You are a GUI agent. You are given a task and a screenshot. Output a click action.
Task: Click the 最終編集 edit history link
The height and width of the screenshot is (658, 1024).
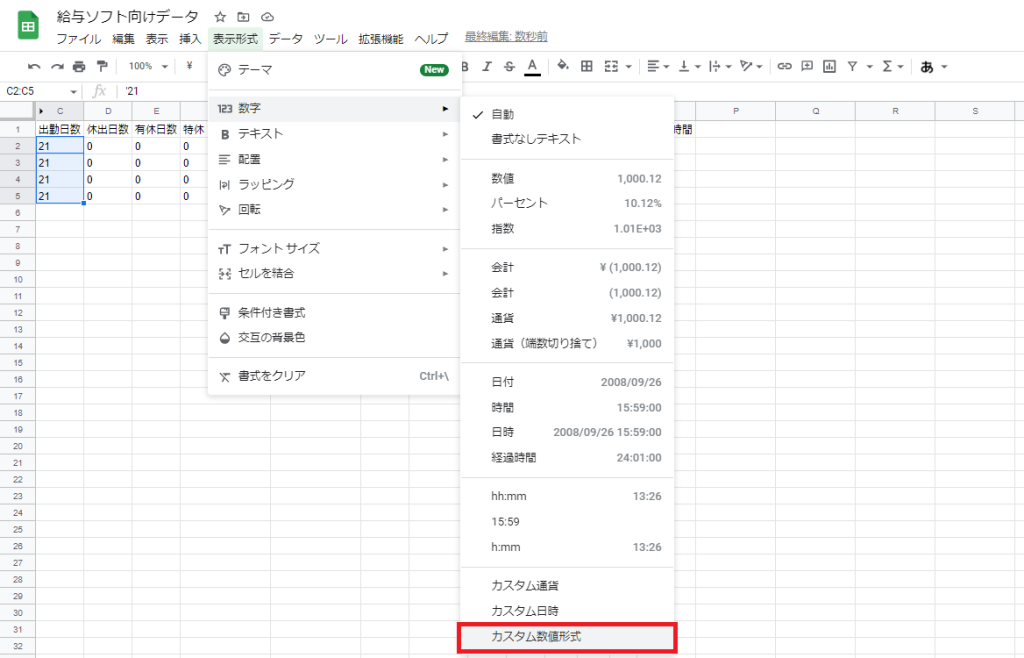point(506,37)
